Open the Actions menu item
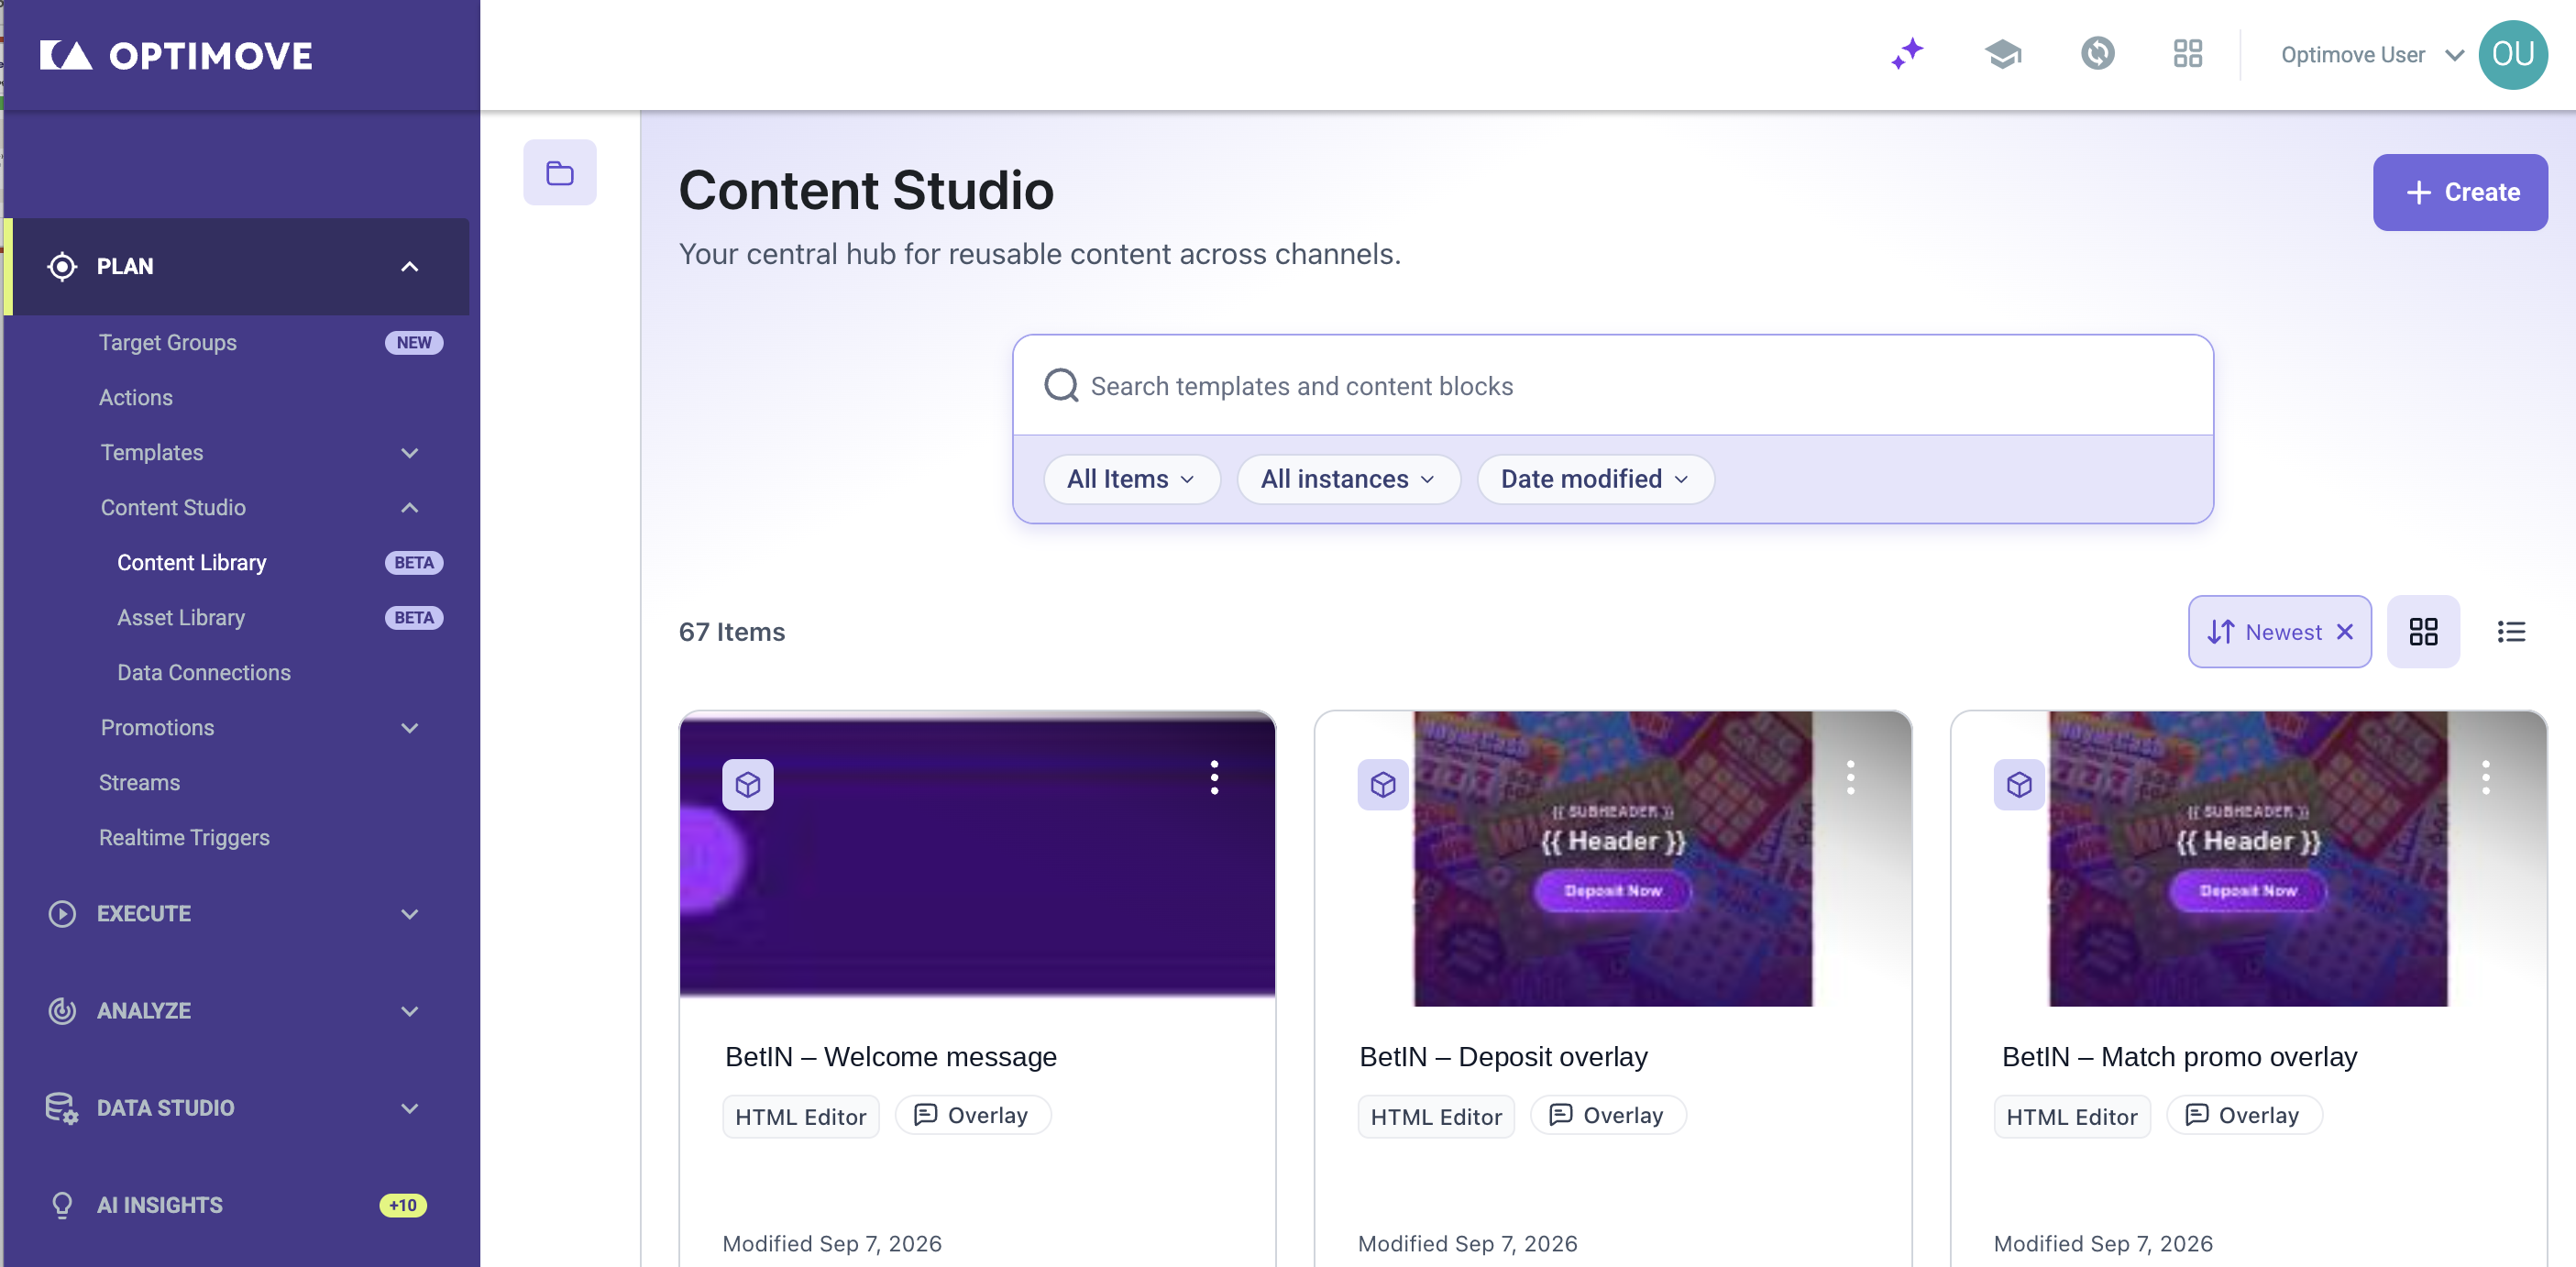The height and width of the screenshot is (1267, 2576). coord(136,397)
